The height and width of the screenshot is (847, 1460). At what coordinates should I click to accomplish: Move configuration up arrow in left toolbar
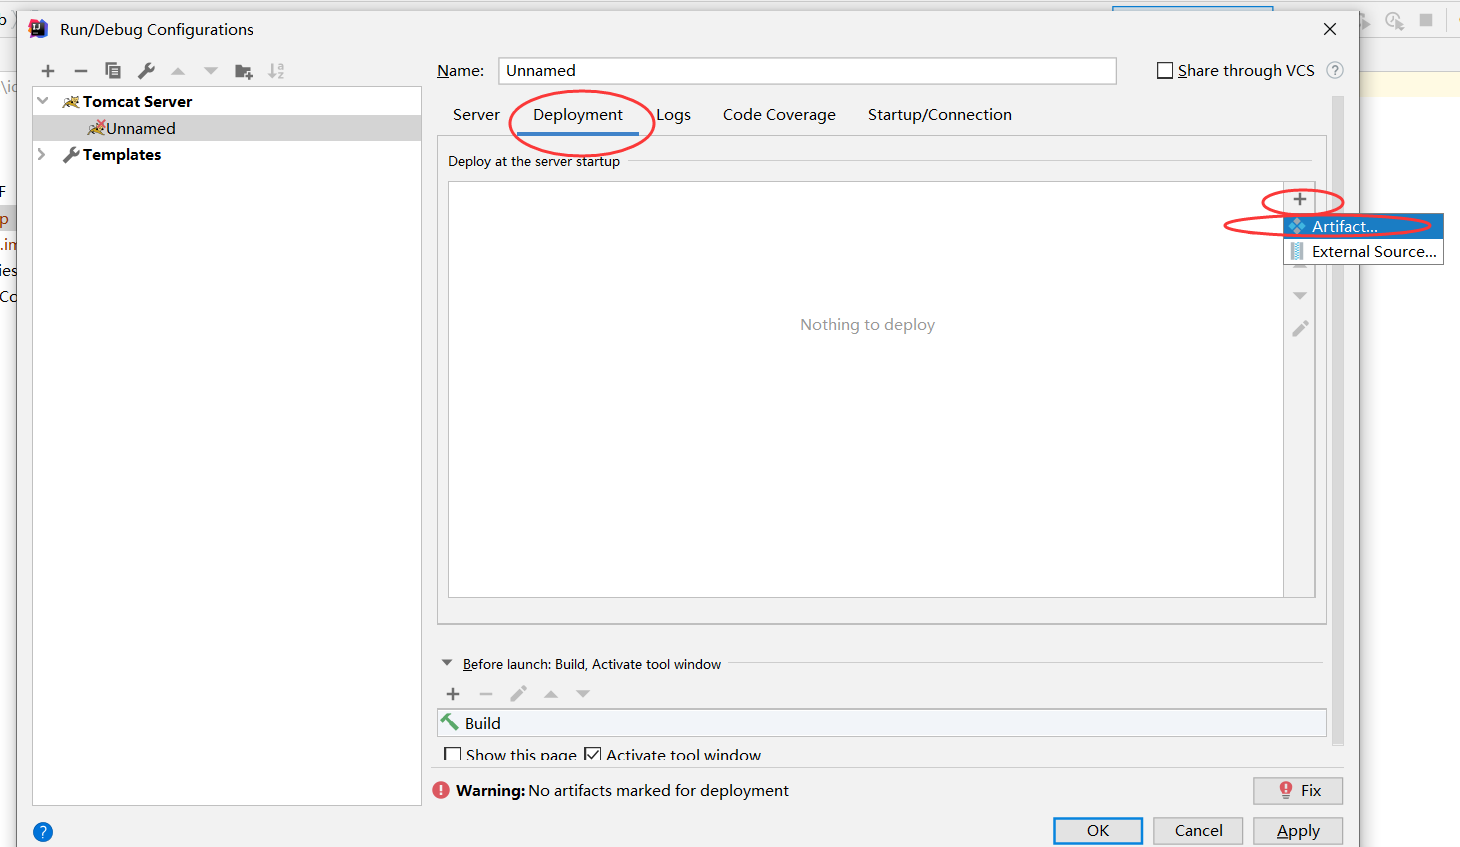178,71
